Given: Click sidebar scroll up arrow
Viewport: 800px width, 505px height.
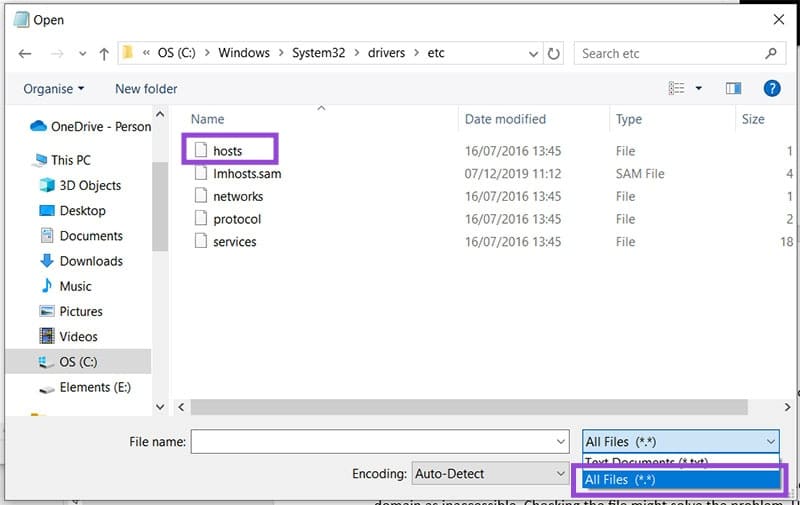Looking at the screenshot, I should tap(160, 114).
